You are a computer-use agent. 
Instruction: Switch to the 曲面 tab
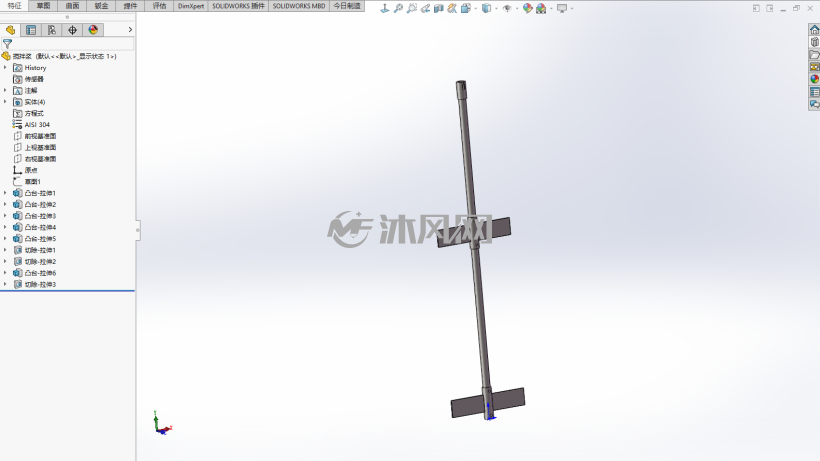point(72,6)
